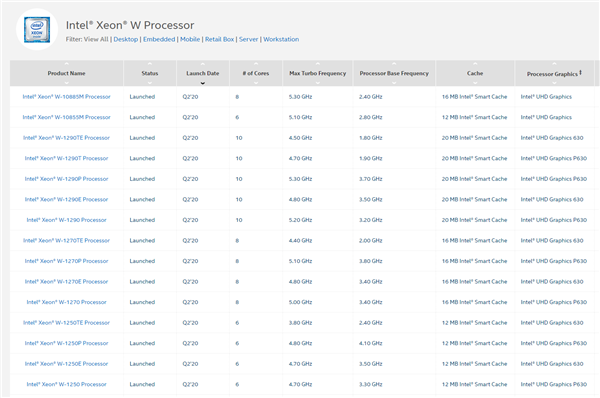Sort Status column ascending arrow
Viewport: 600px width, 398px height.
pyautogui.click(x=150, y=64)
